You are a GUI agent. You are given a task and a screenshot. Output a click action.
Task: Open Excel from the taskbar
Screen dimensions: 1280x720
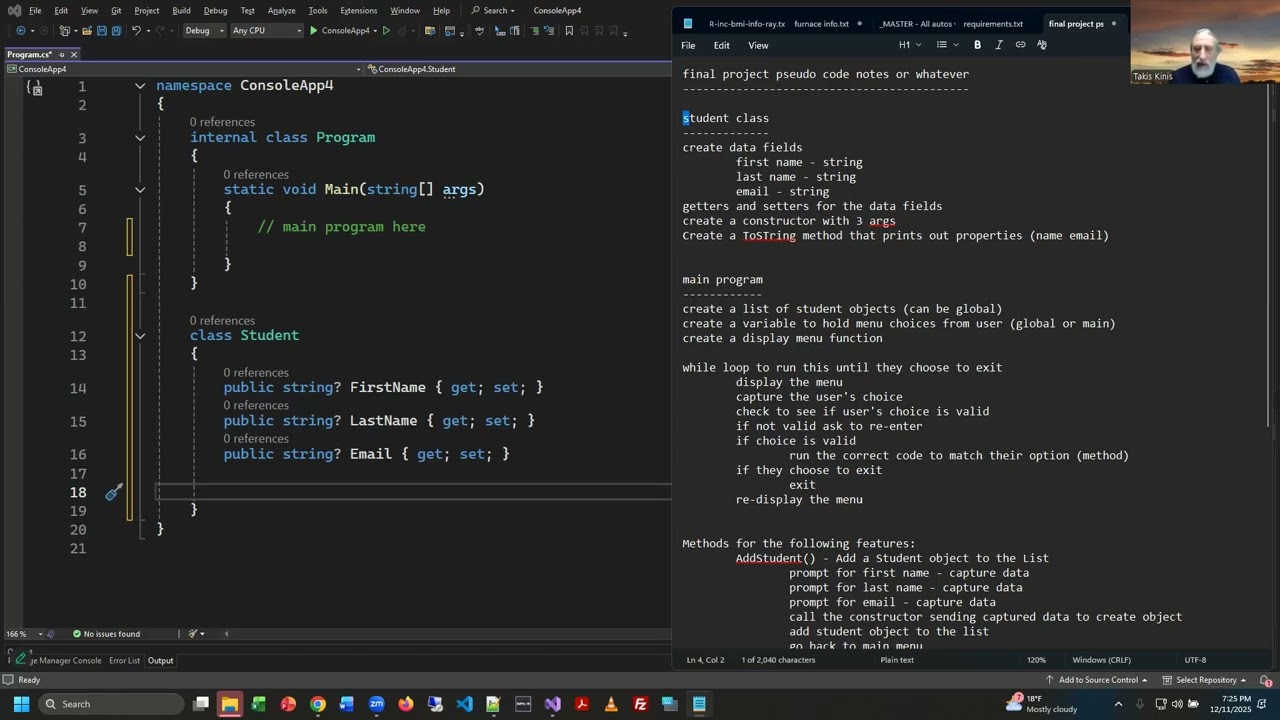click(x=259, y=704)
